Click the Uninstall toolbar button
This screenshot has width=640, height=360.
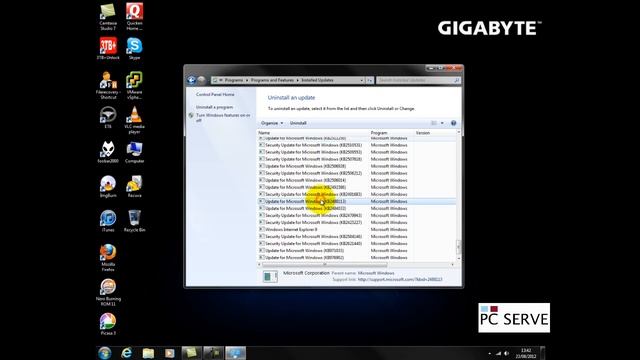pyautogui.click(x=298, y=123)
